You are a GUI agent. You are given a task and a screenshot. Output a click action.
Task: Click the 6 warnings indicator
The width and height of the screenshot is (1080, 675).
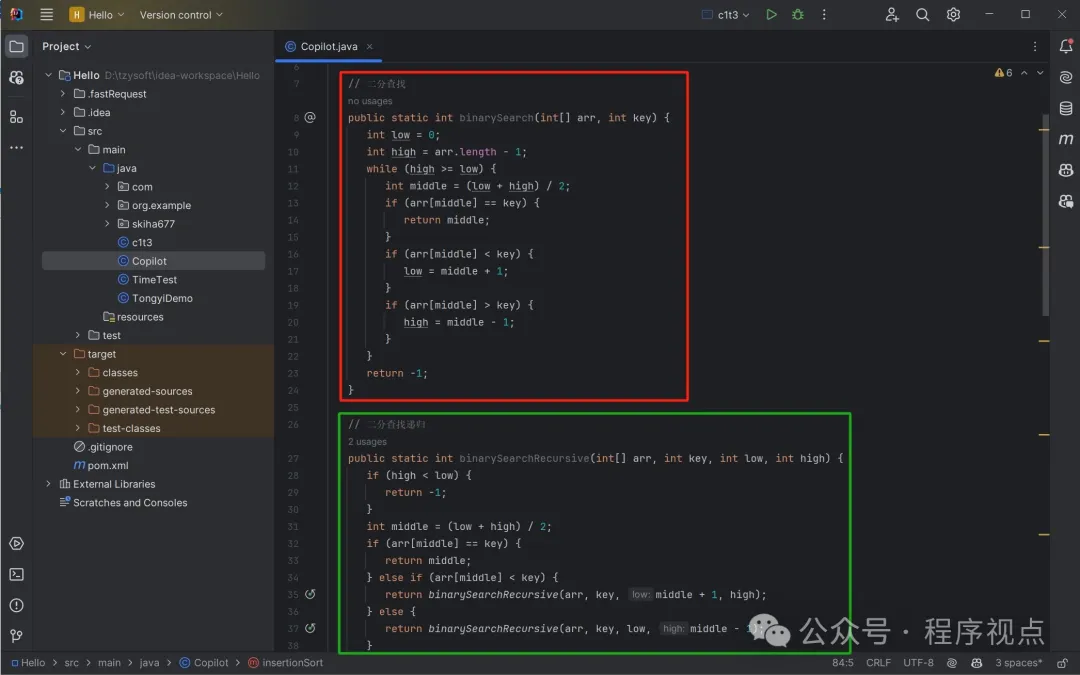(x=1004, y=72)
